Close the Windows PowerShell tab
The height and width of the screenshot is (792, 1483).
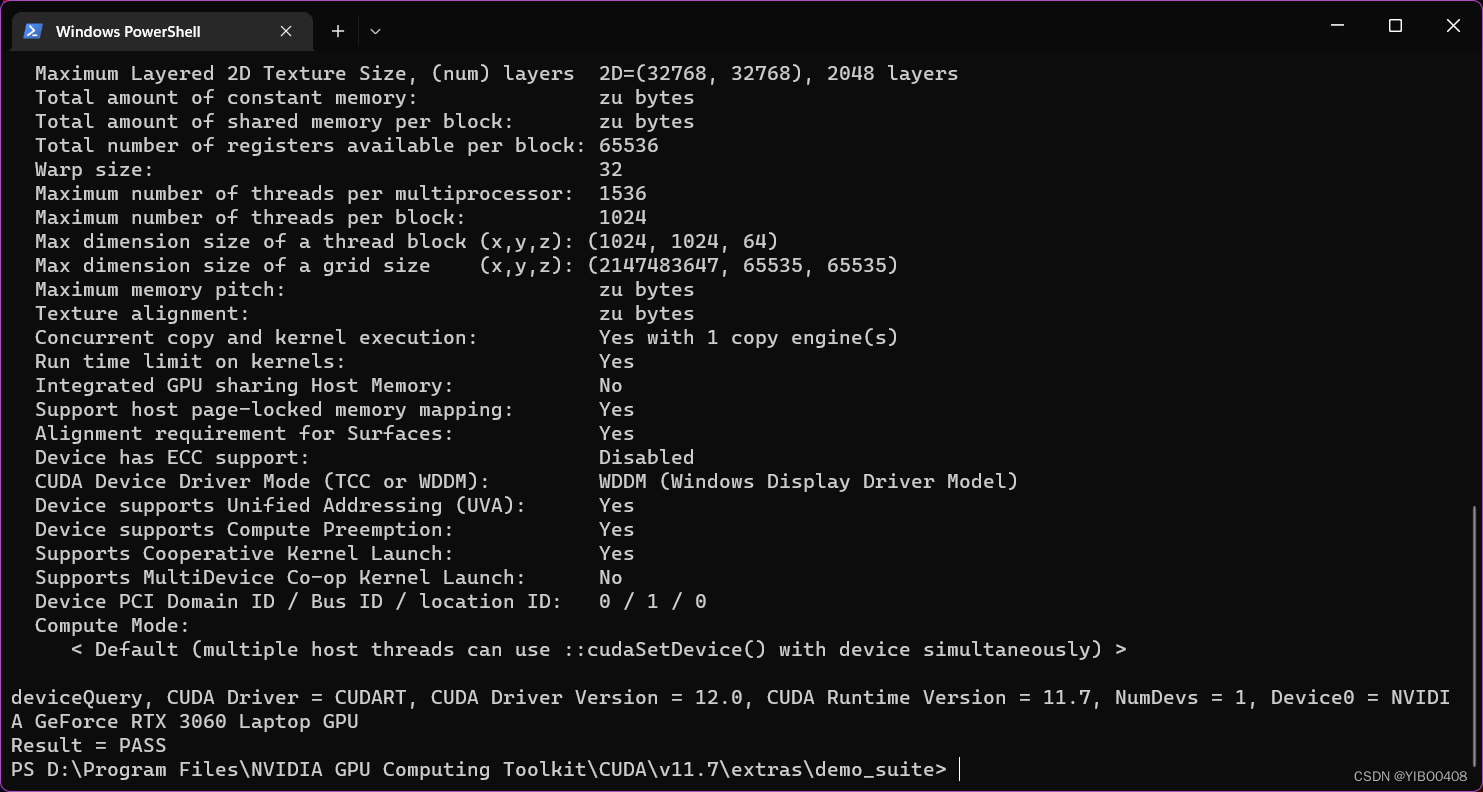pyautogui.click(x=286, y=31)
